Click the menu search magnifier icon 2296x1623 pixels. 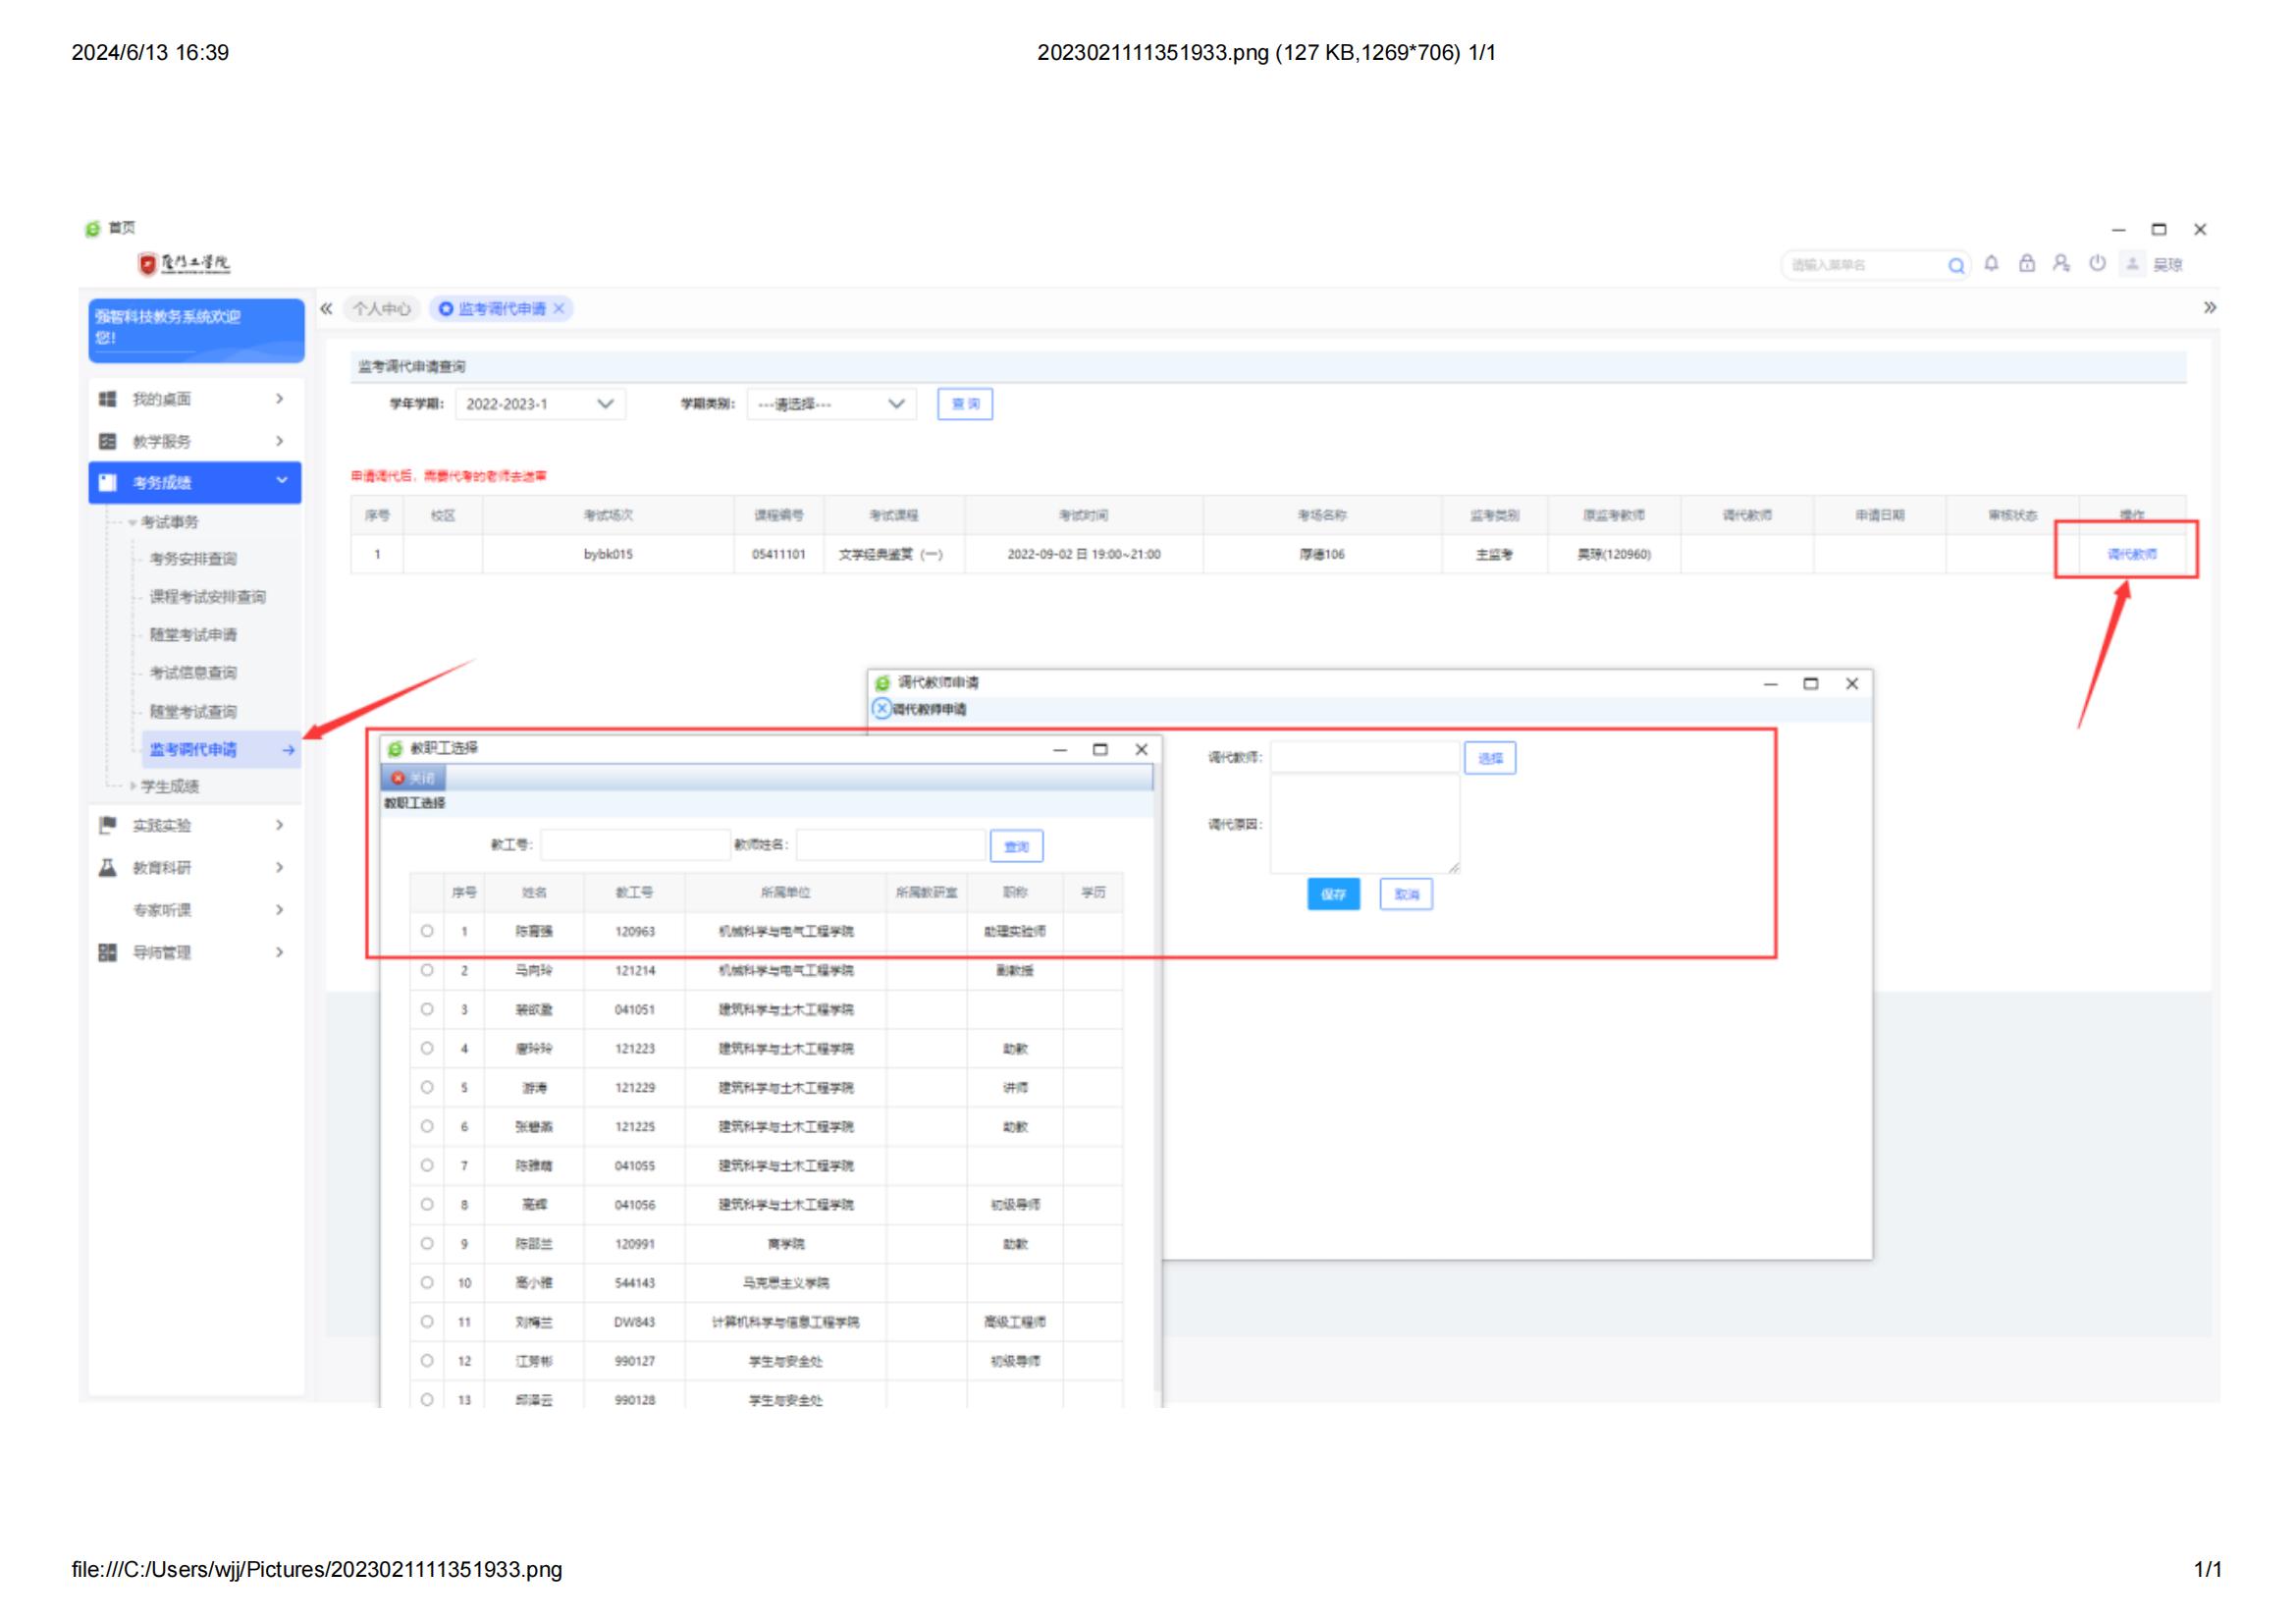[1956, 265]
